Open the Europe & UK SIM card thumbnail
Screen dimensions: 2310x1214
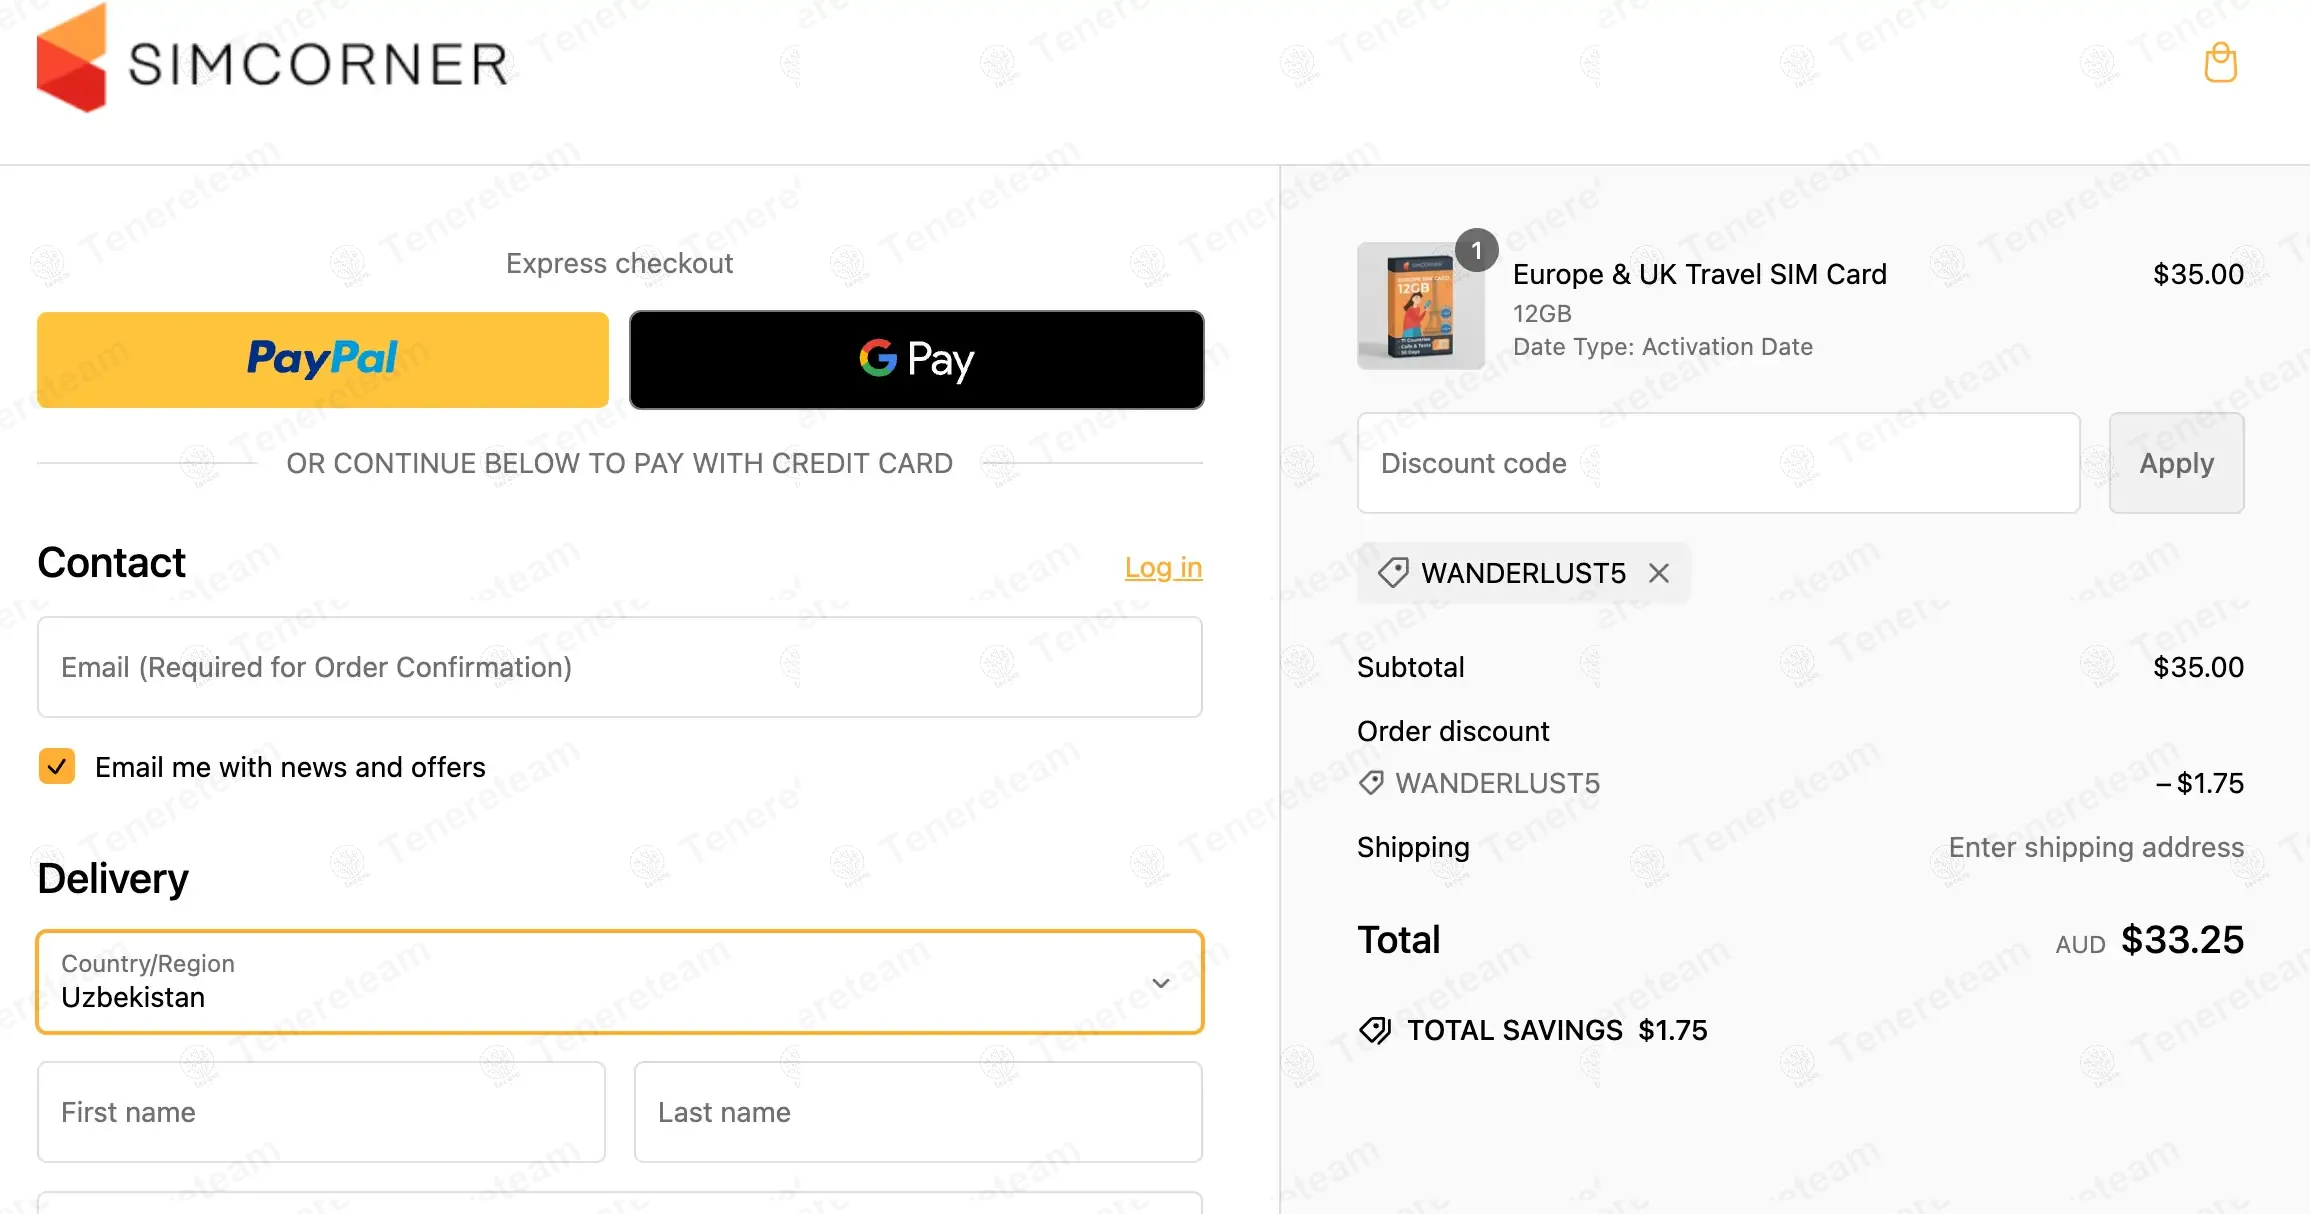[1420, 307]
